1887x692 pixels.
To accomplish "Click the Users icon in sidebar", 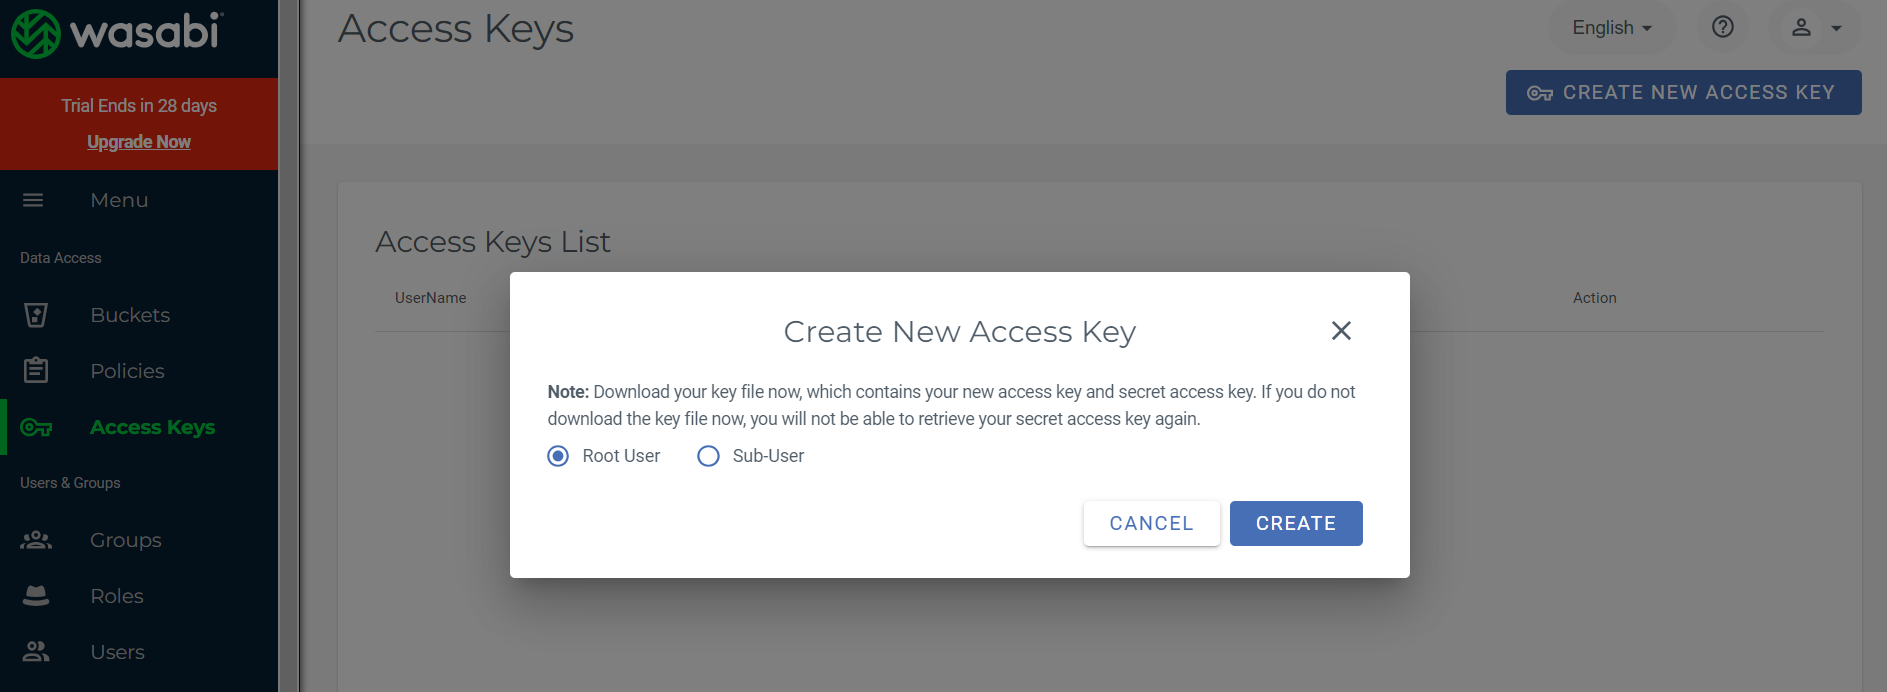I will (x=36, y=652).
